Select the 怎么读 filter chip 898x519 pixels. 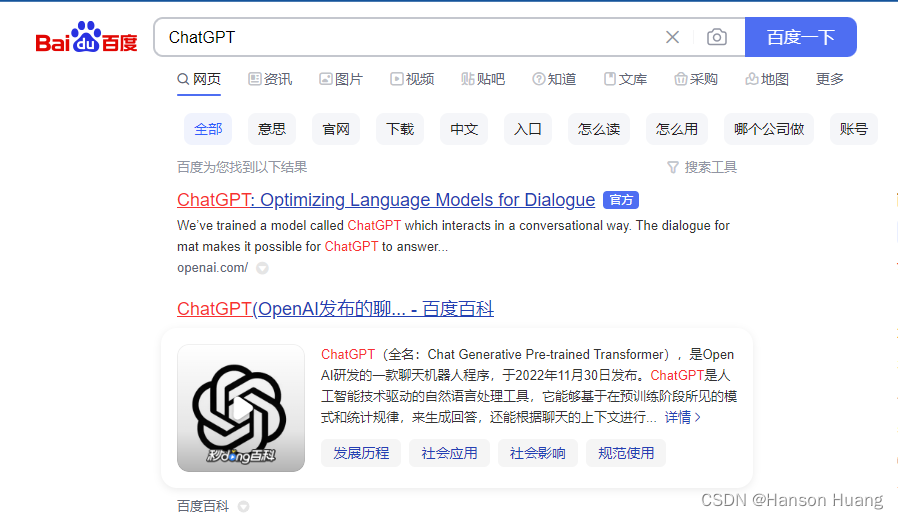599,129
